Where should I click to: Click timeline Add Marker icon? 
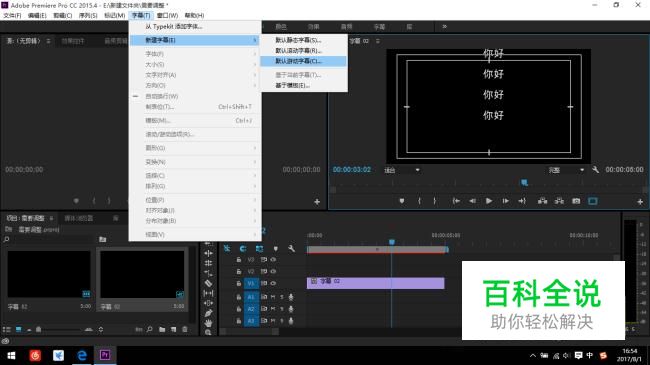click(276, 248)
